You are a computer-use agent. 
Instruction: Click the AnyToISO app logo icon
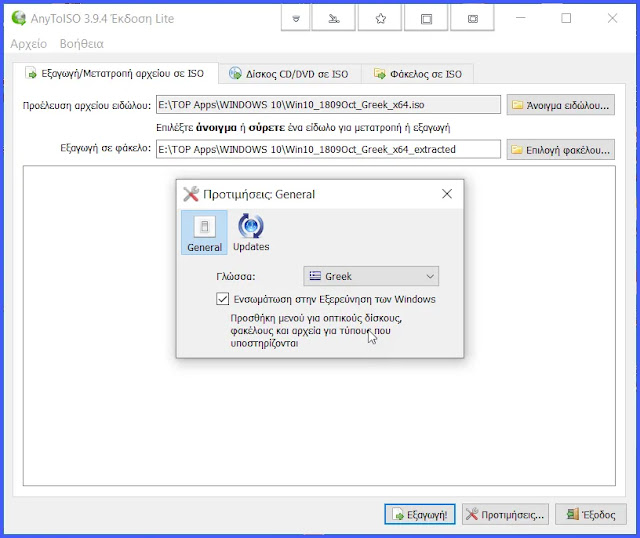(18, 18)
